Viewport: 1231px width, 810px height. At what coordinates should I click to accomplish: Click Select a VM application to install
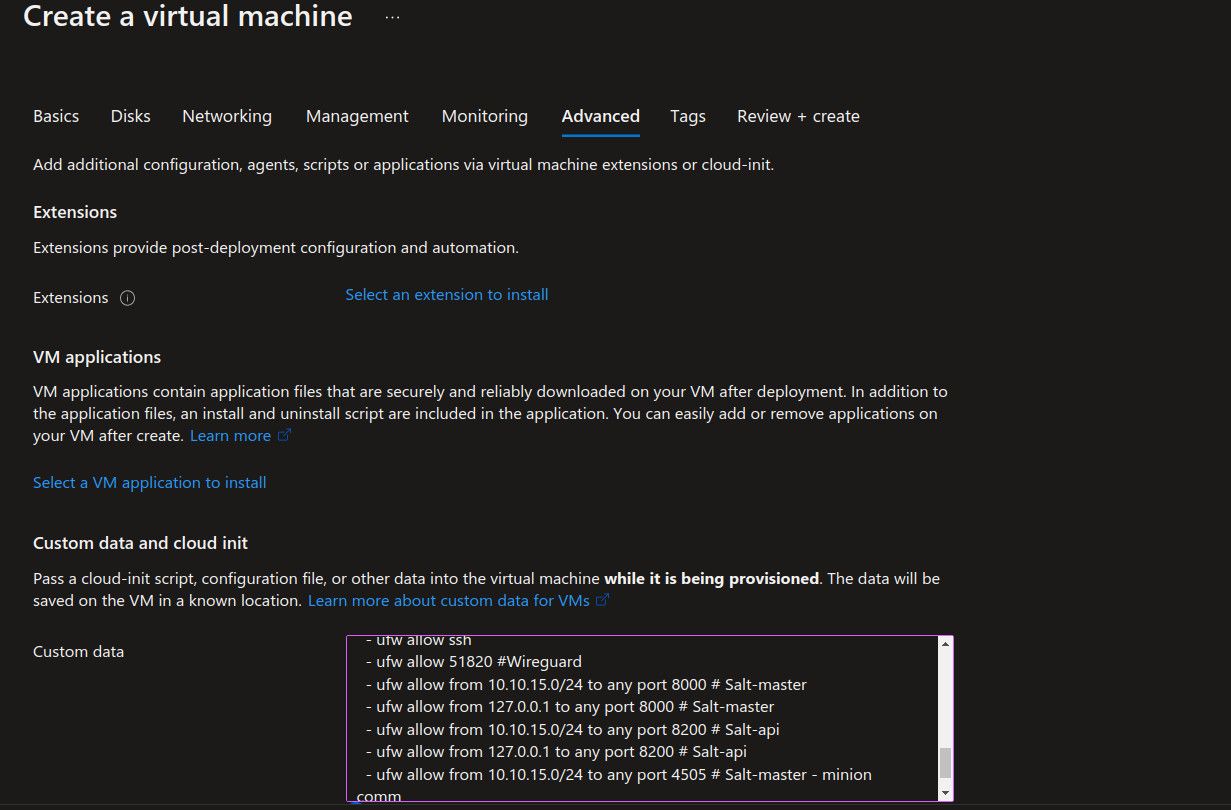(149, 482)
